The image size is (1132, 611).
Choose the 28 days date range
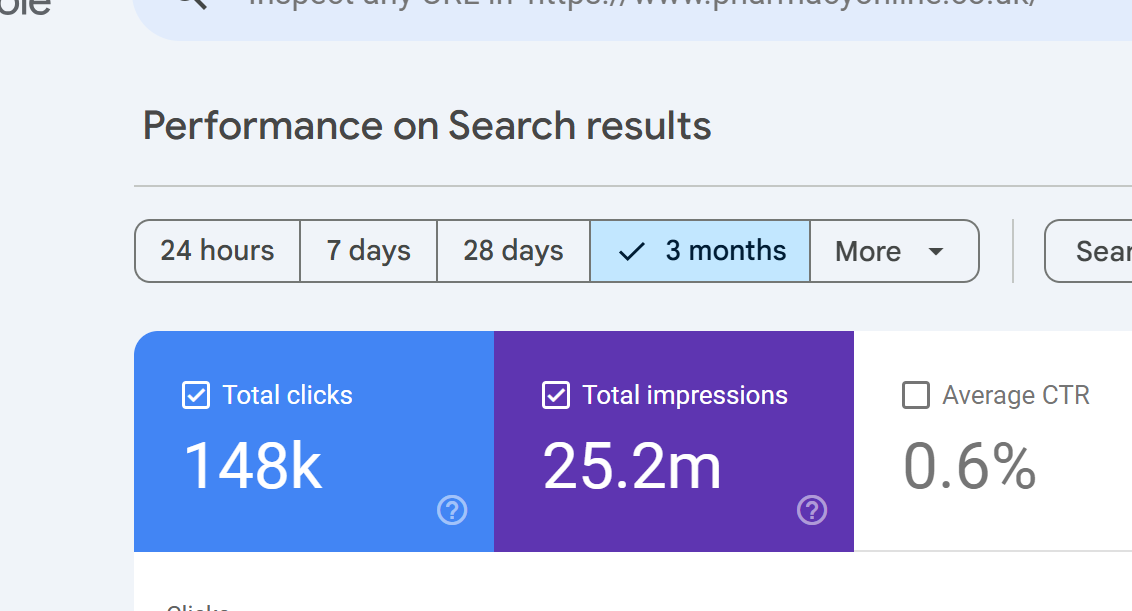click(x=513, y=251)
